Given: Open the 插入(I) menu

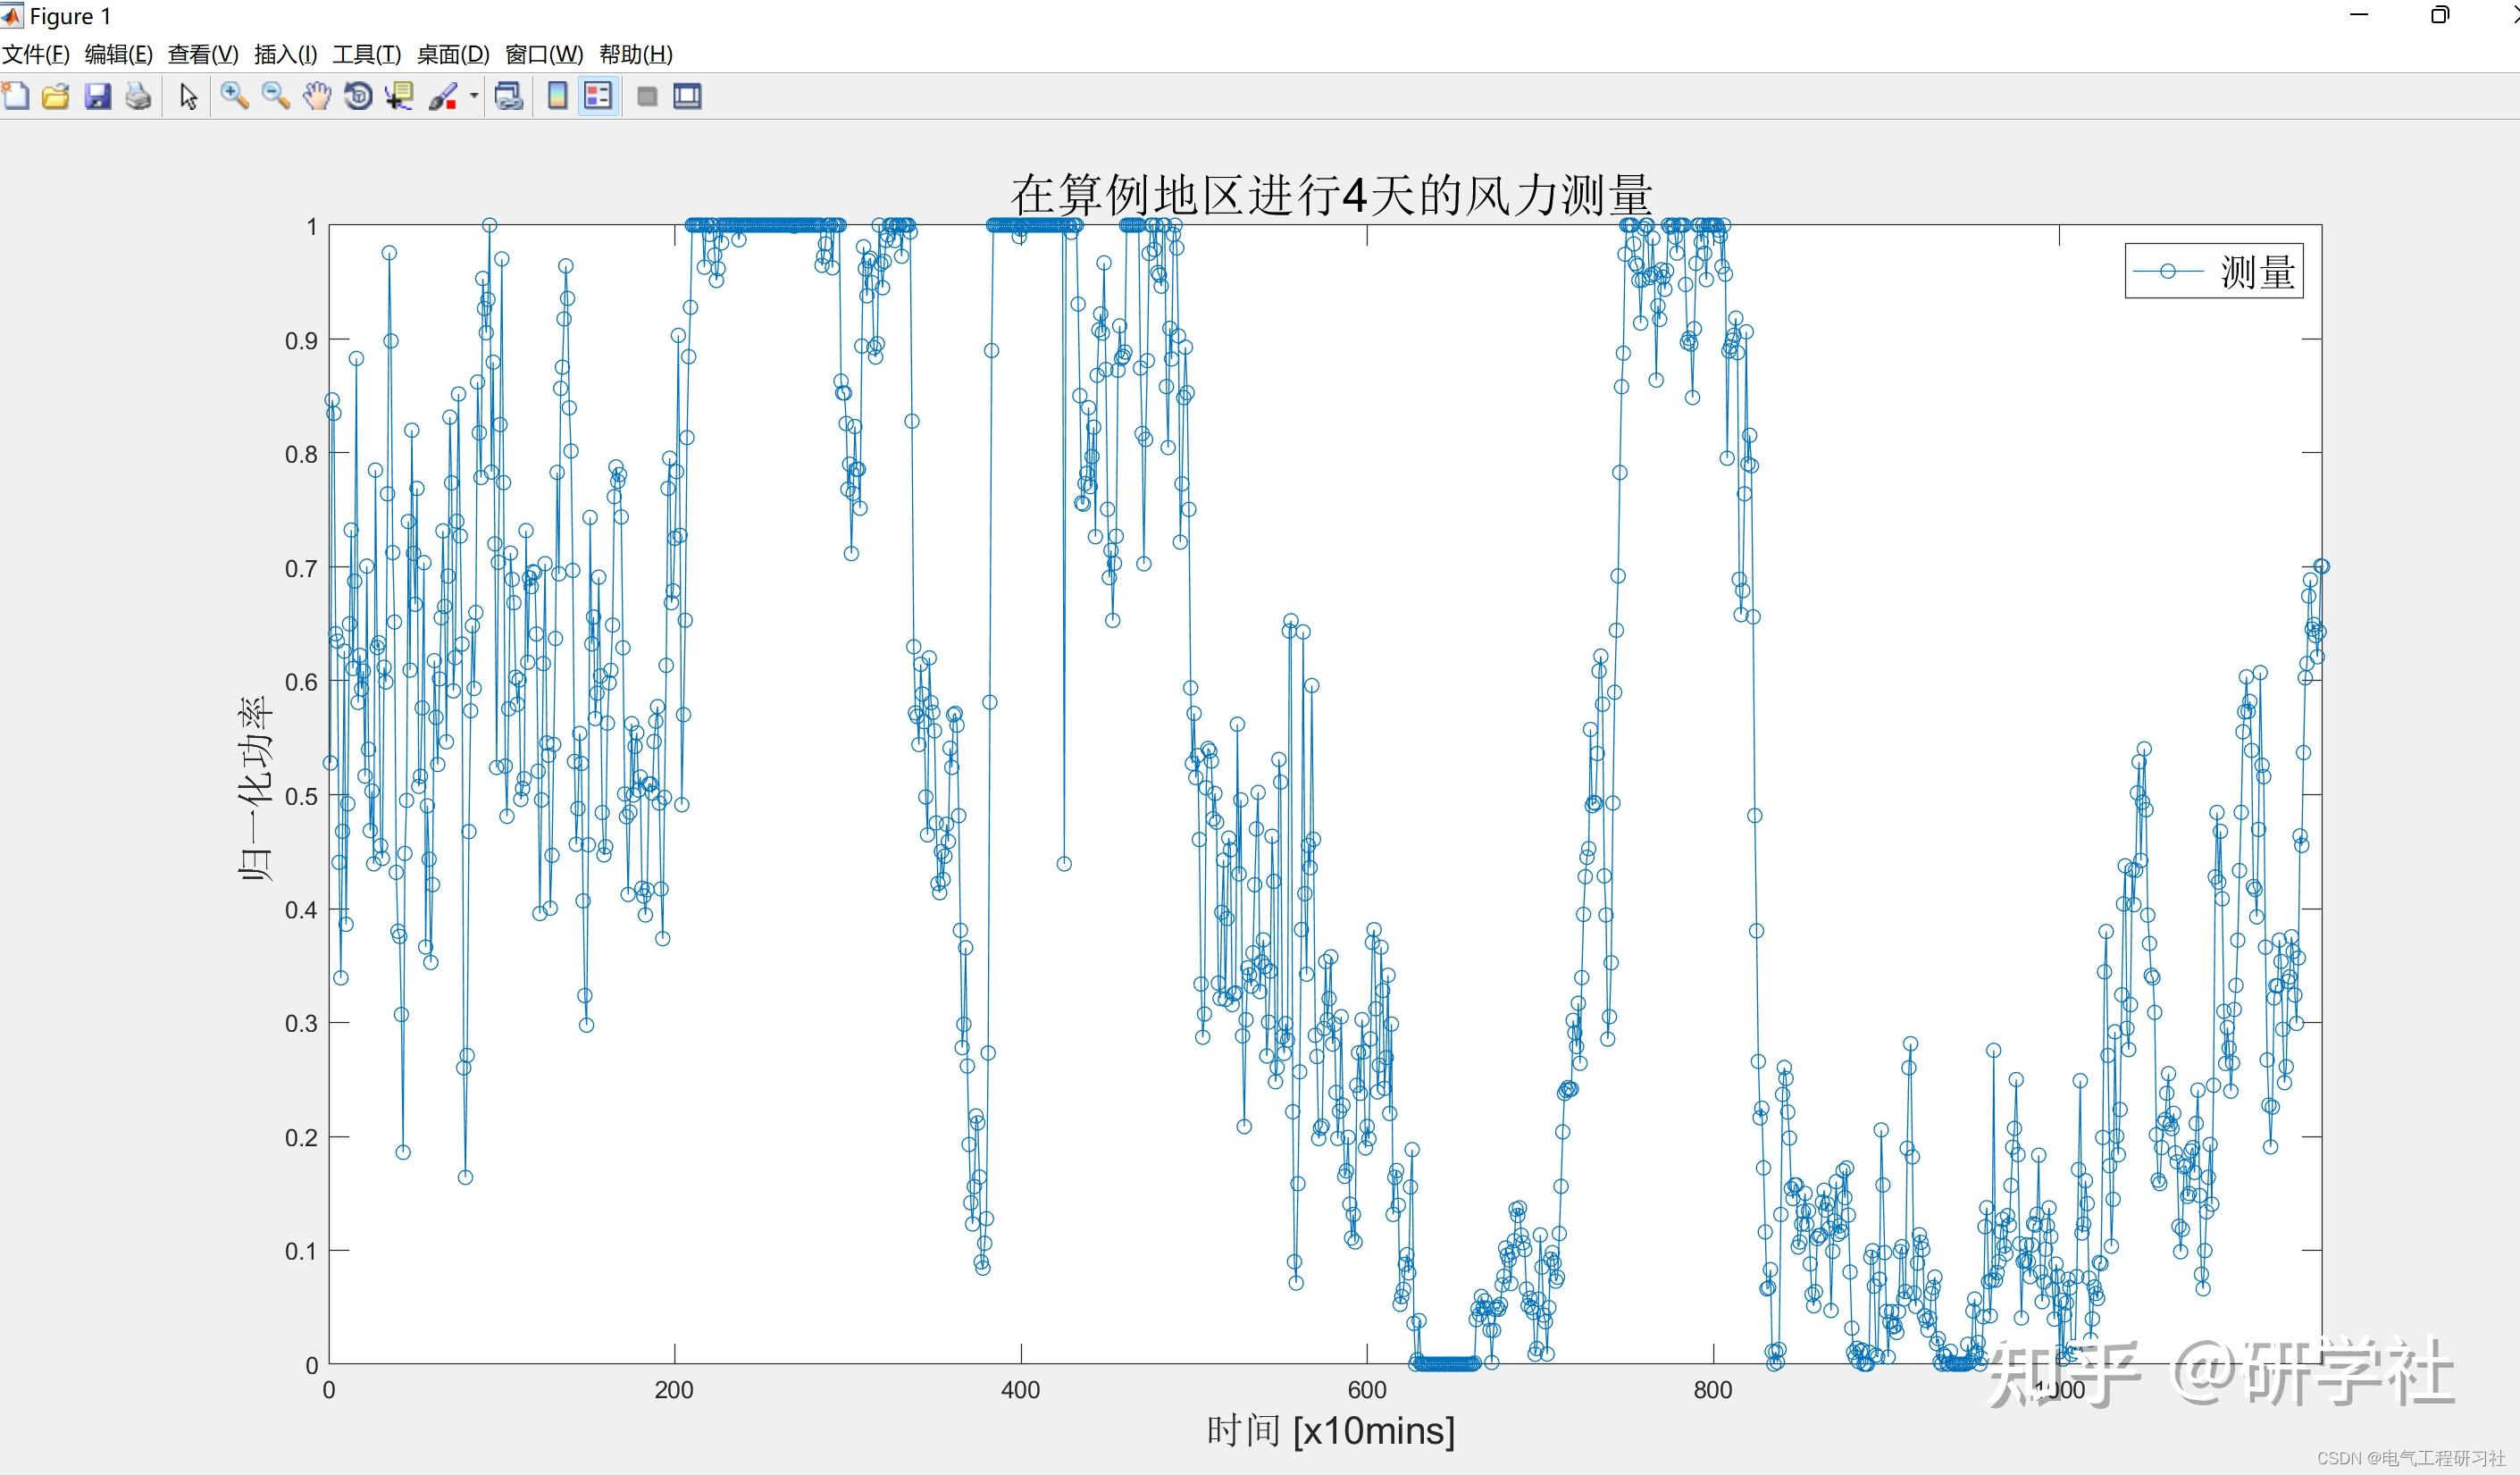Looking at the screenshot, I should (x=285, y=54).
